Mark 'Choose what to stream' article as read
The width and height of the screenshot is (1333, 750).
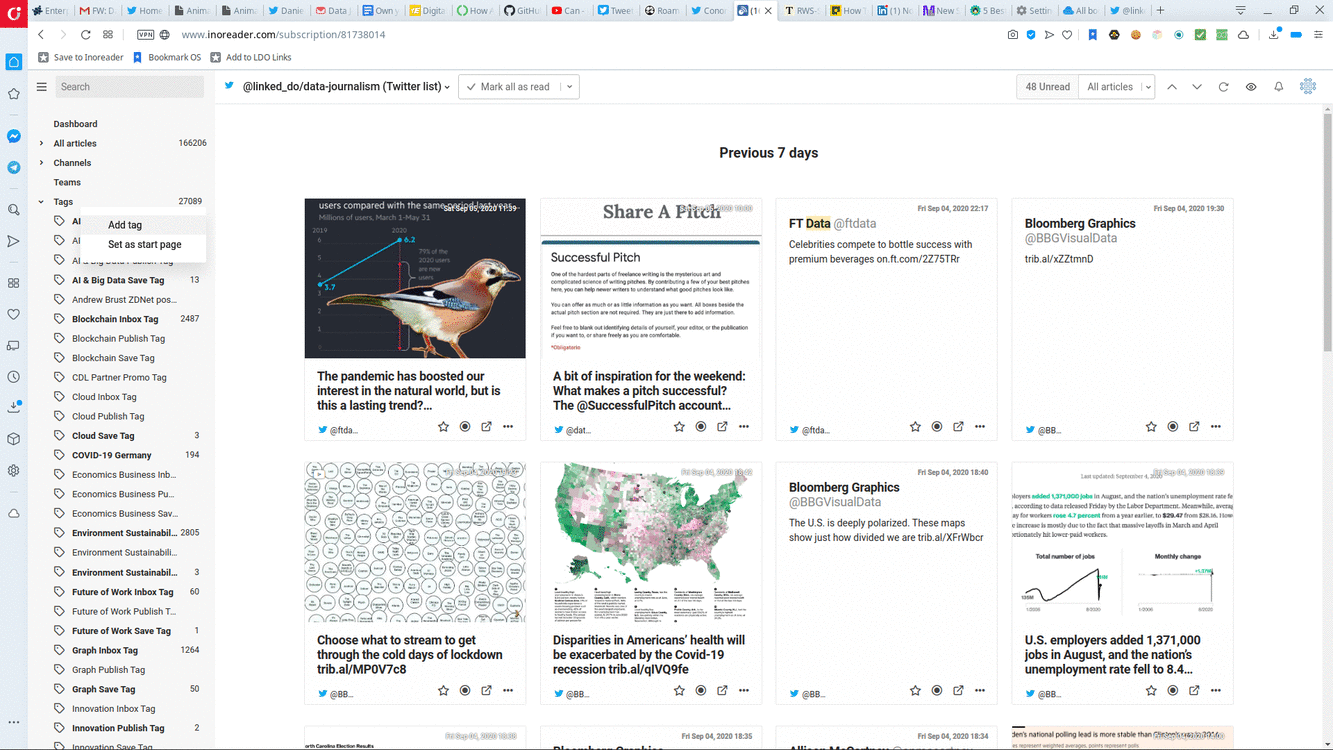tap(465, 691)
